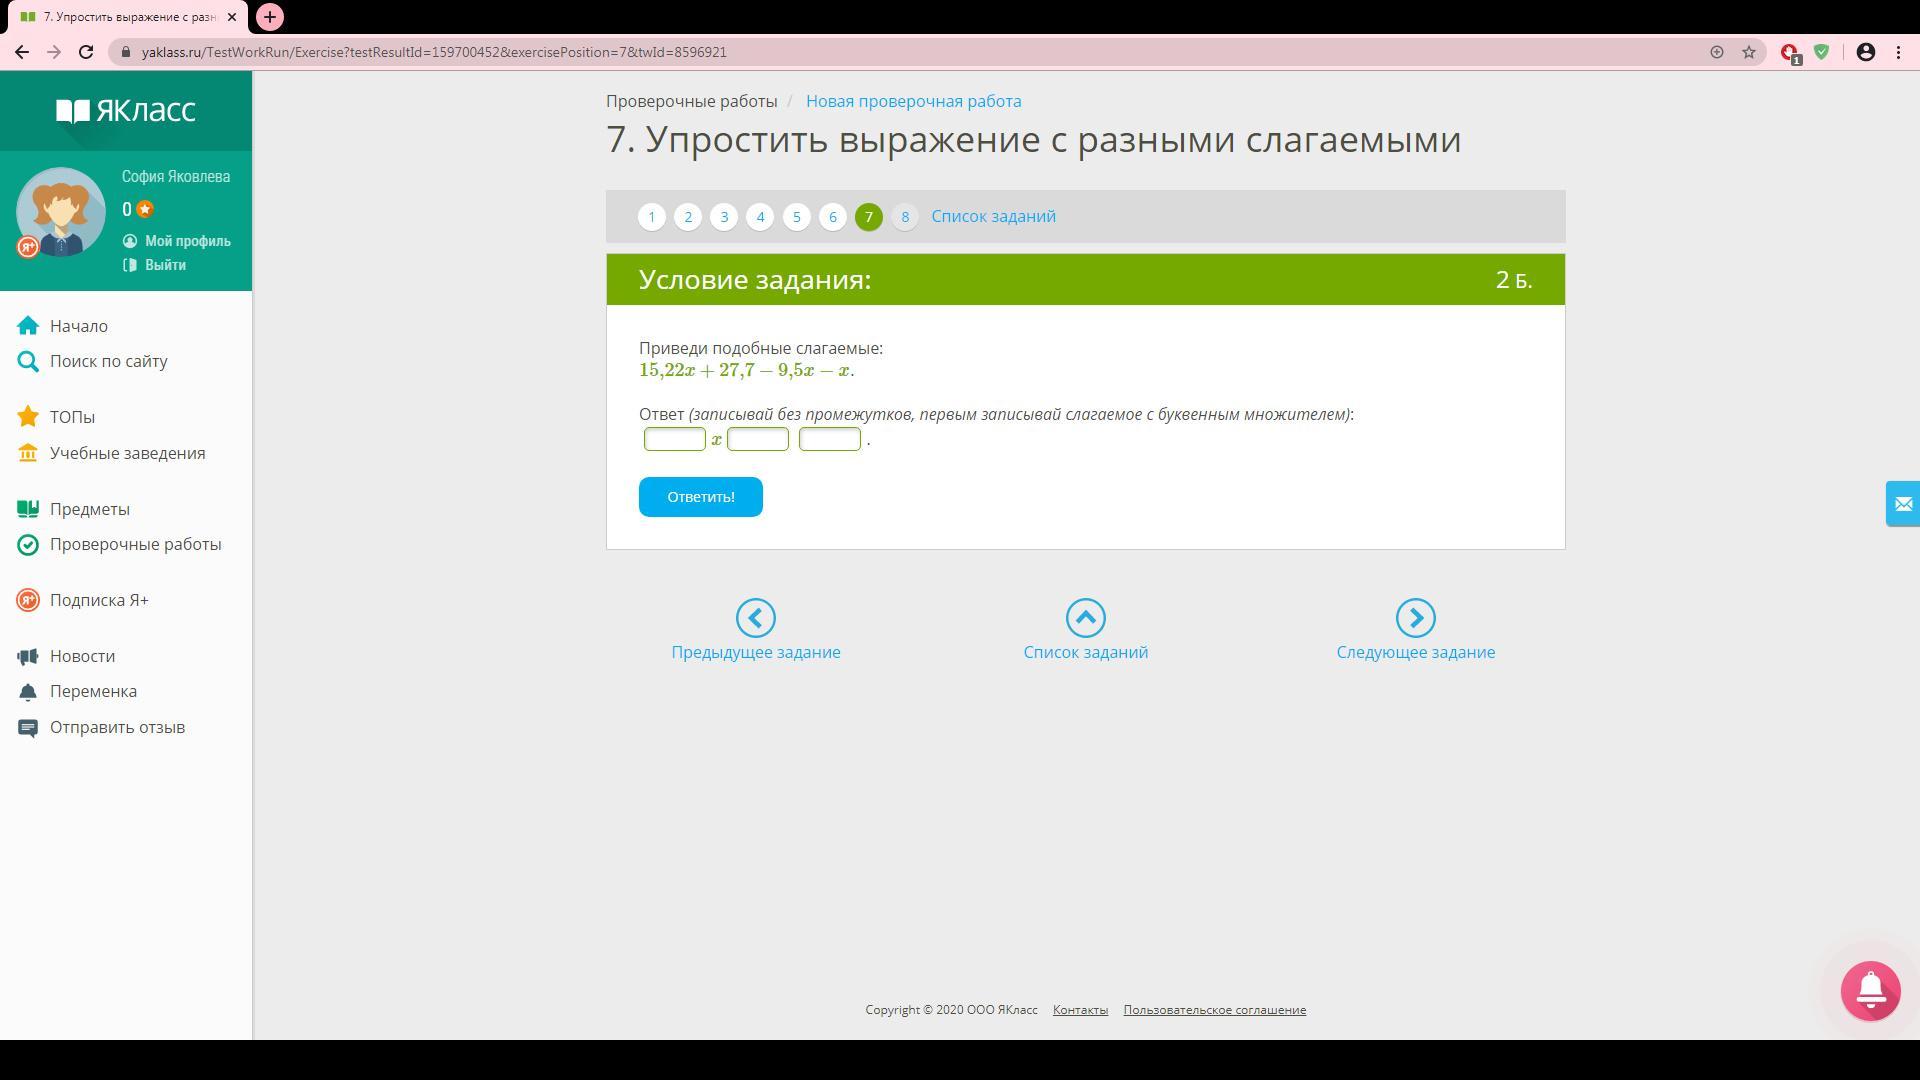Click the last answer input field
This screenshot has width=1920, height=1080.
coord(829,439)
